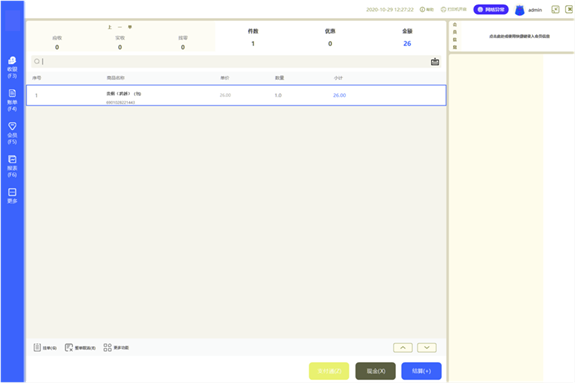575x383 pixels.
Task: Click the keyboard icon in search bar
Action: coord(435,62)
